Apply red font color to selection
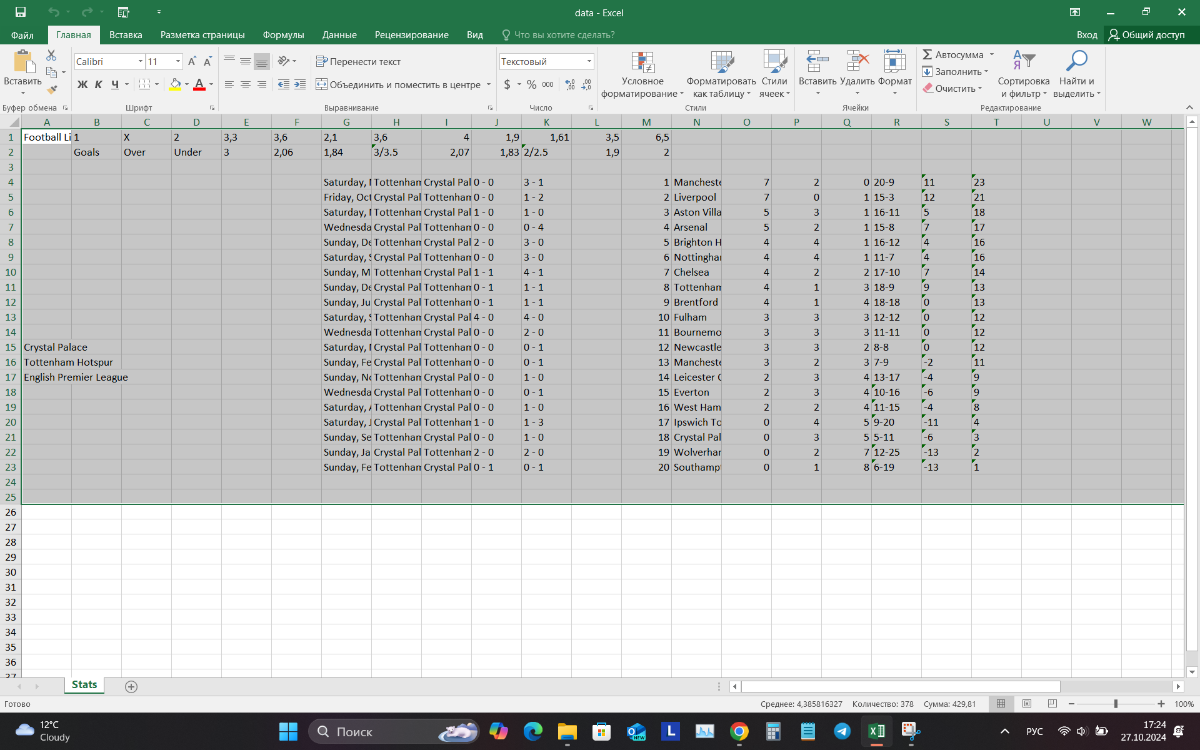 click(x=199, y=85)
